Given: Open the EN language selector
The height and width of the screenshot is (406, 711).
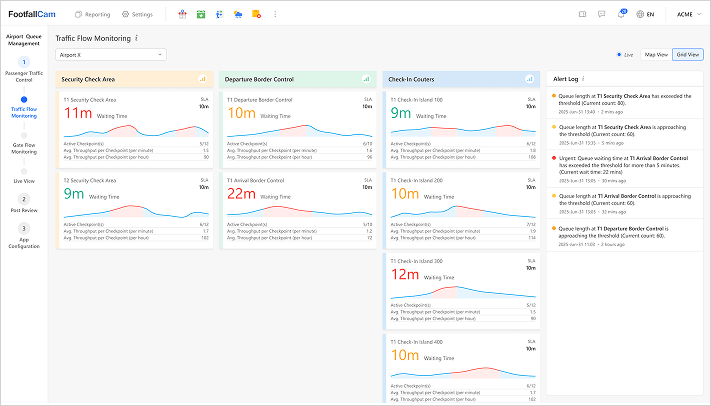Looking at the screenshot, I should click(x=645, y=15).
